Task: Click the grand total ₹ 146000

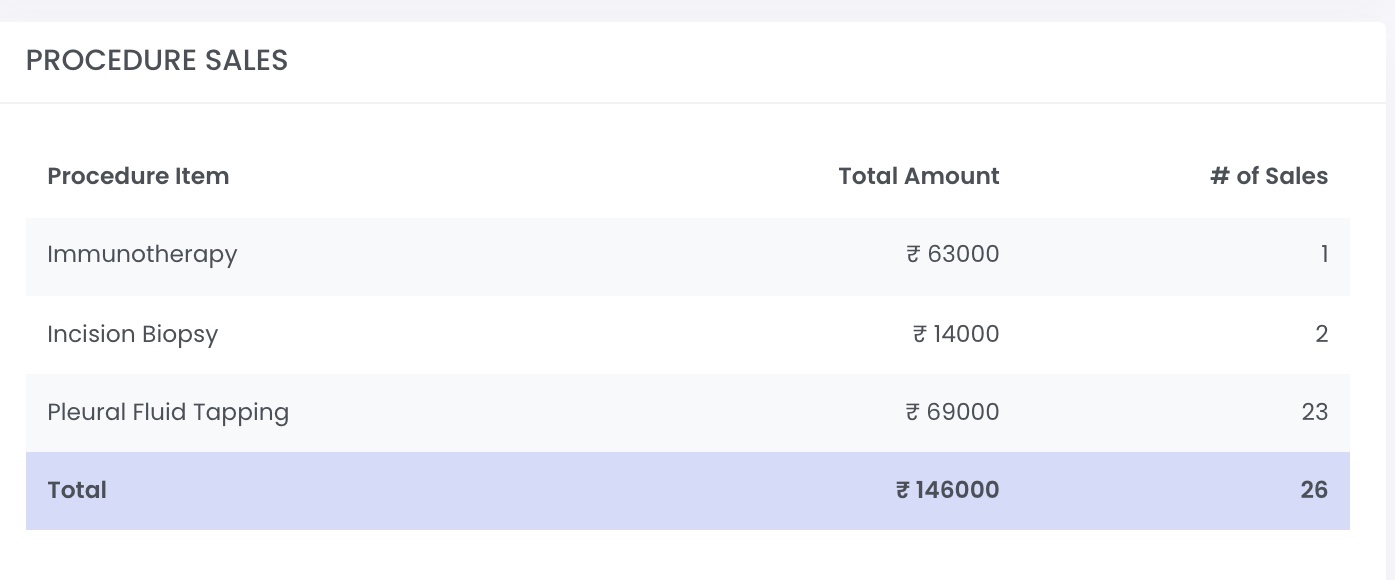Action: [948, 490]
